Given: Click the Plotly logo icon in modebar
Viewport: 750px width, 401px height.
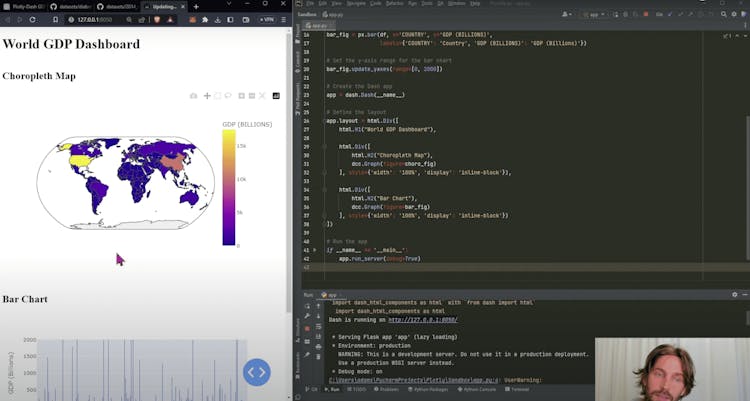Looking at the screenshot, I should tap(276, 96).
